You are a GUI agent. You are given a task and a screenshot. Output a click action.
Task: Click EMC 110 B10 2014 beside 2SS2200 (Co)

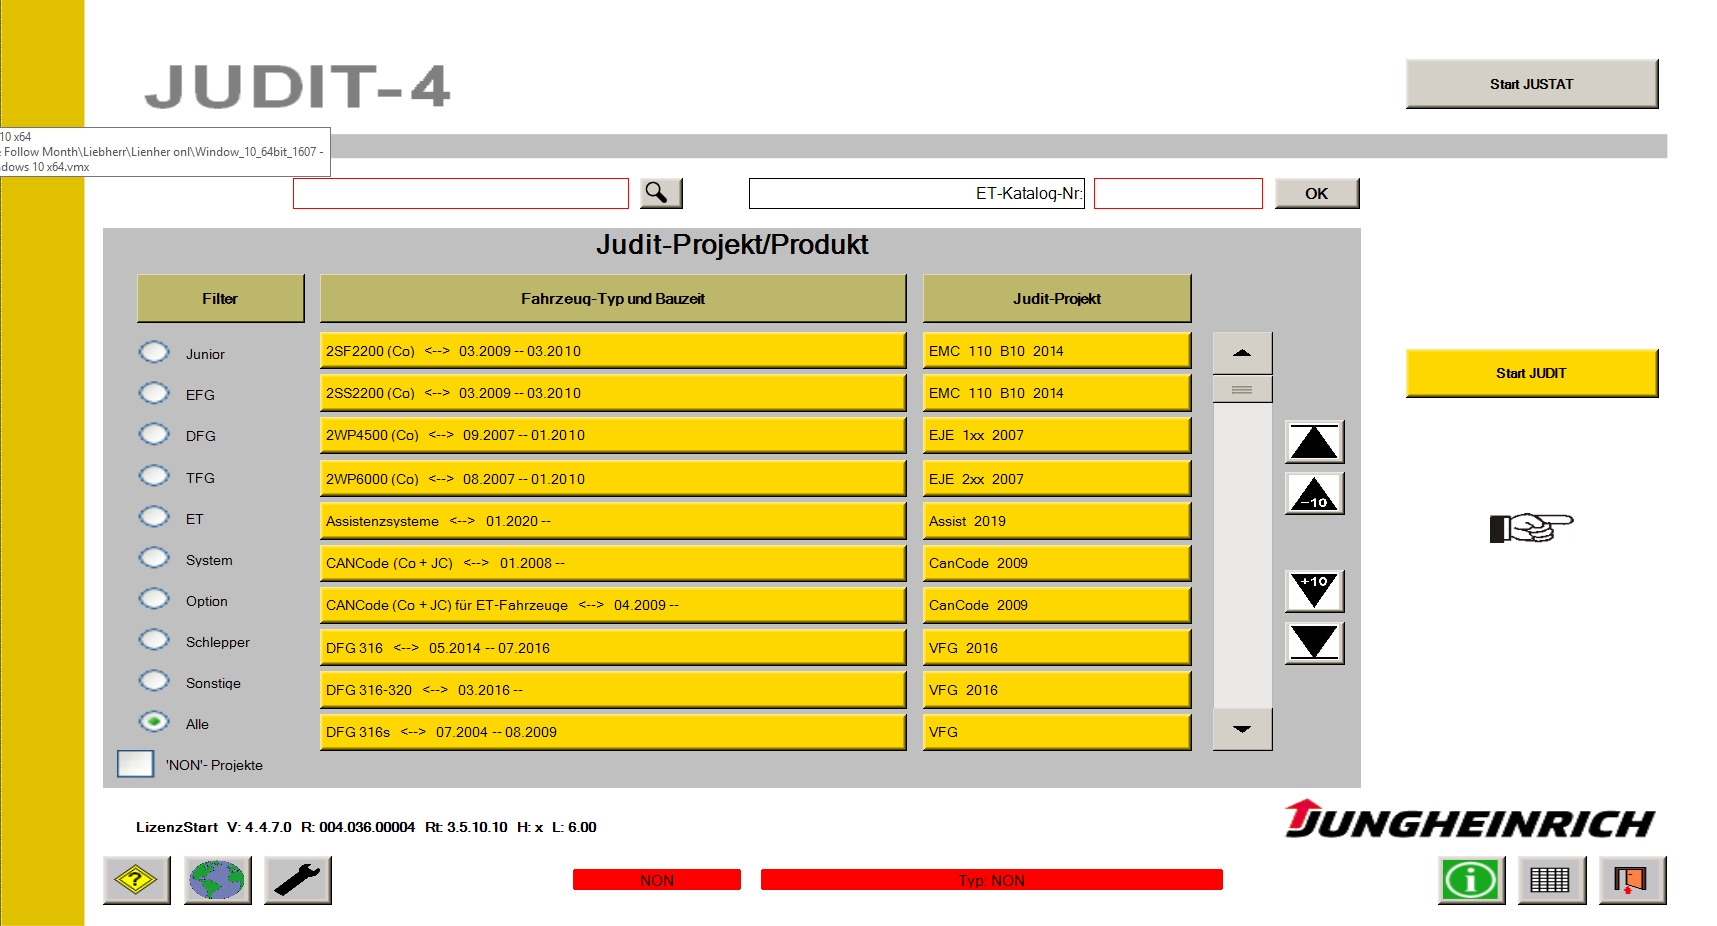[x=1057, y=393]
